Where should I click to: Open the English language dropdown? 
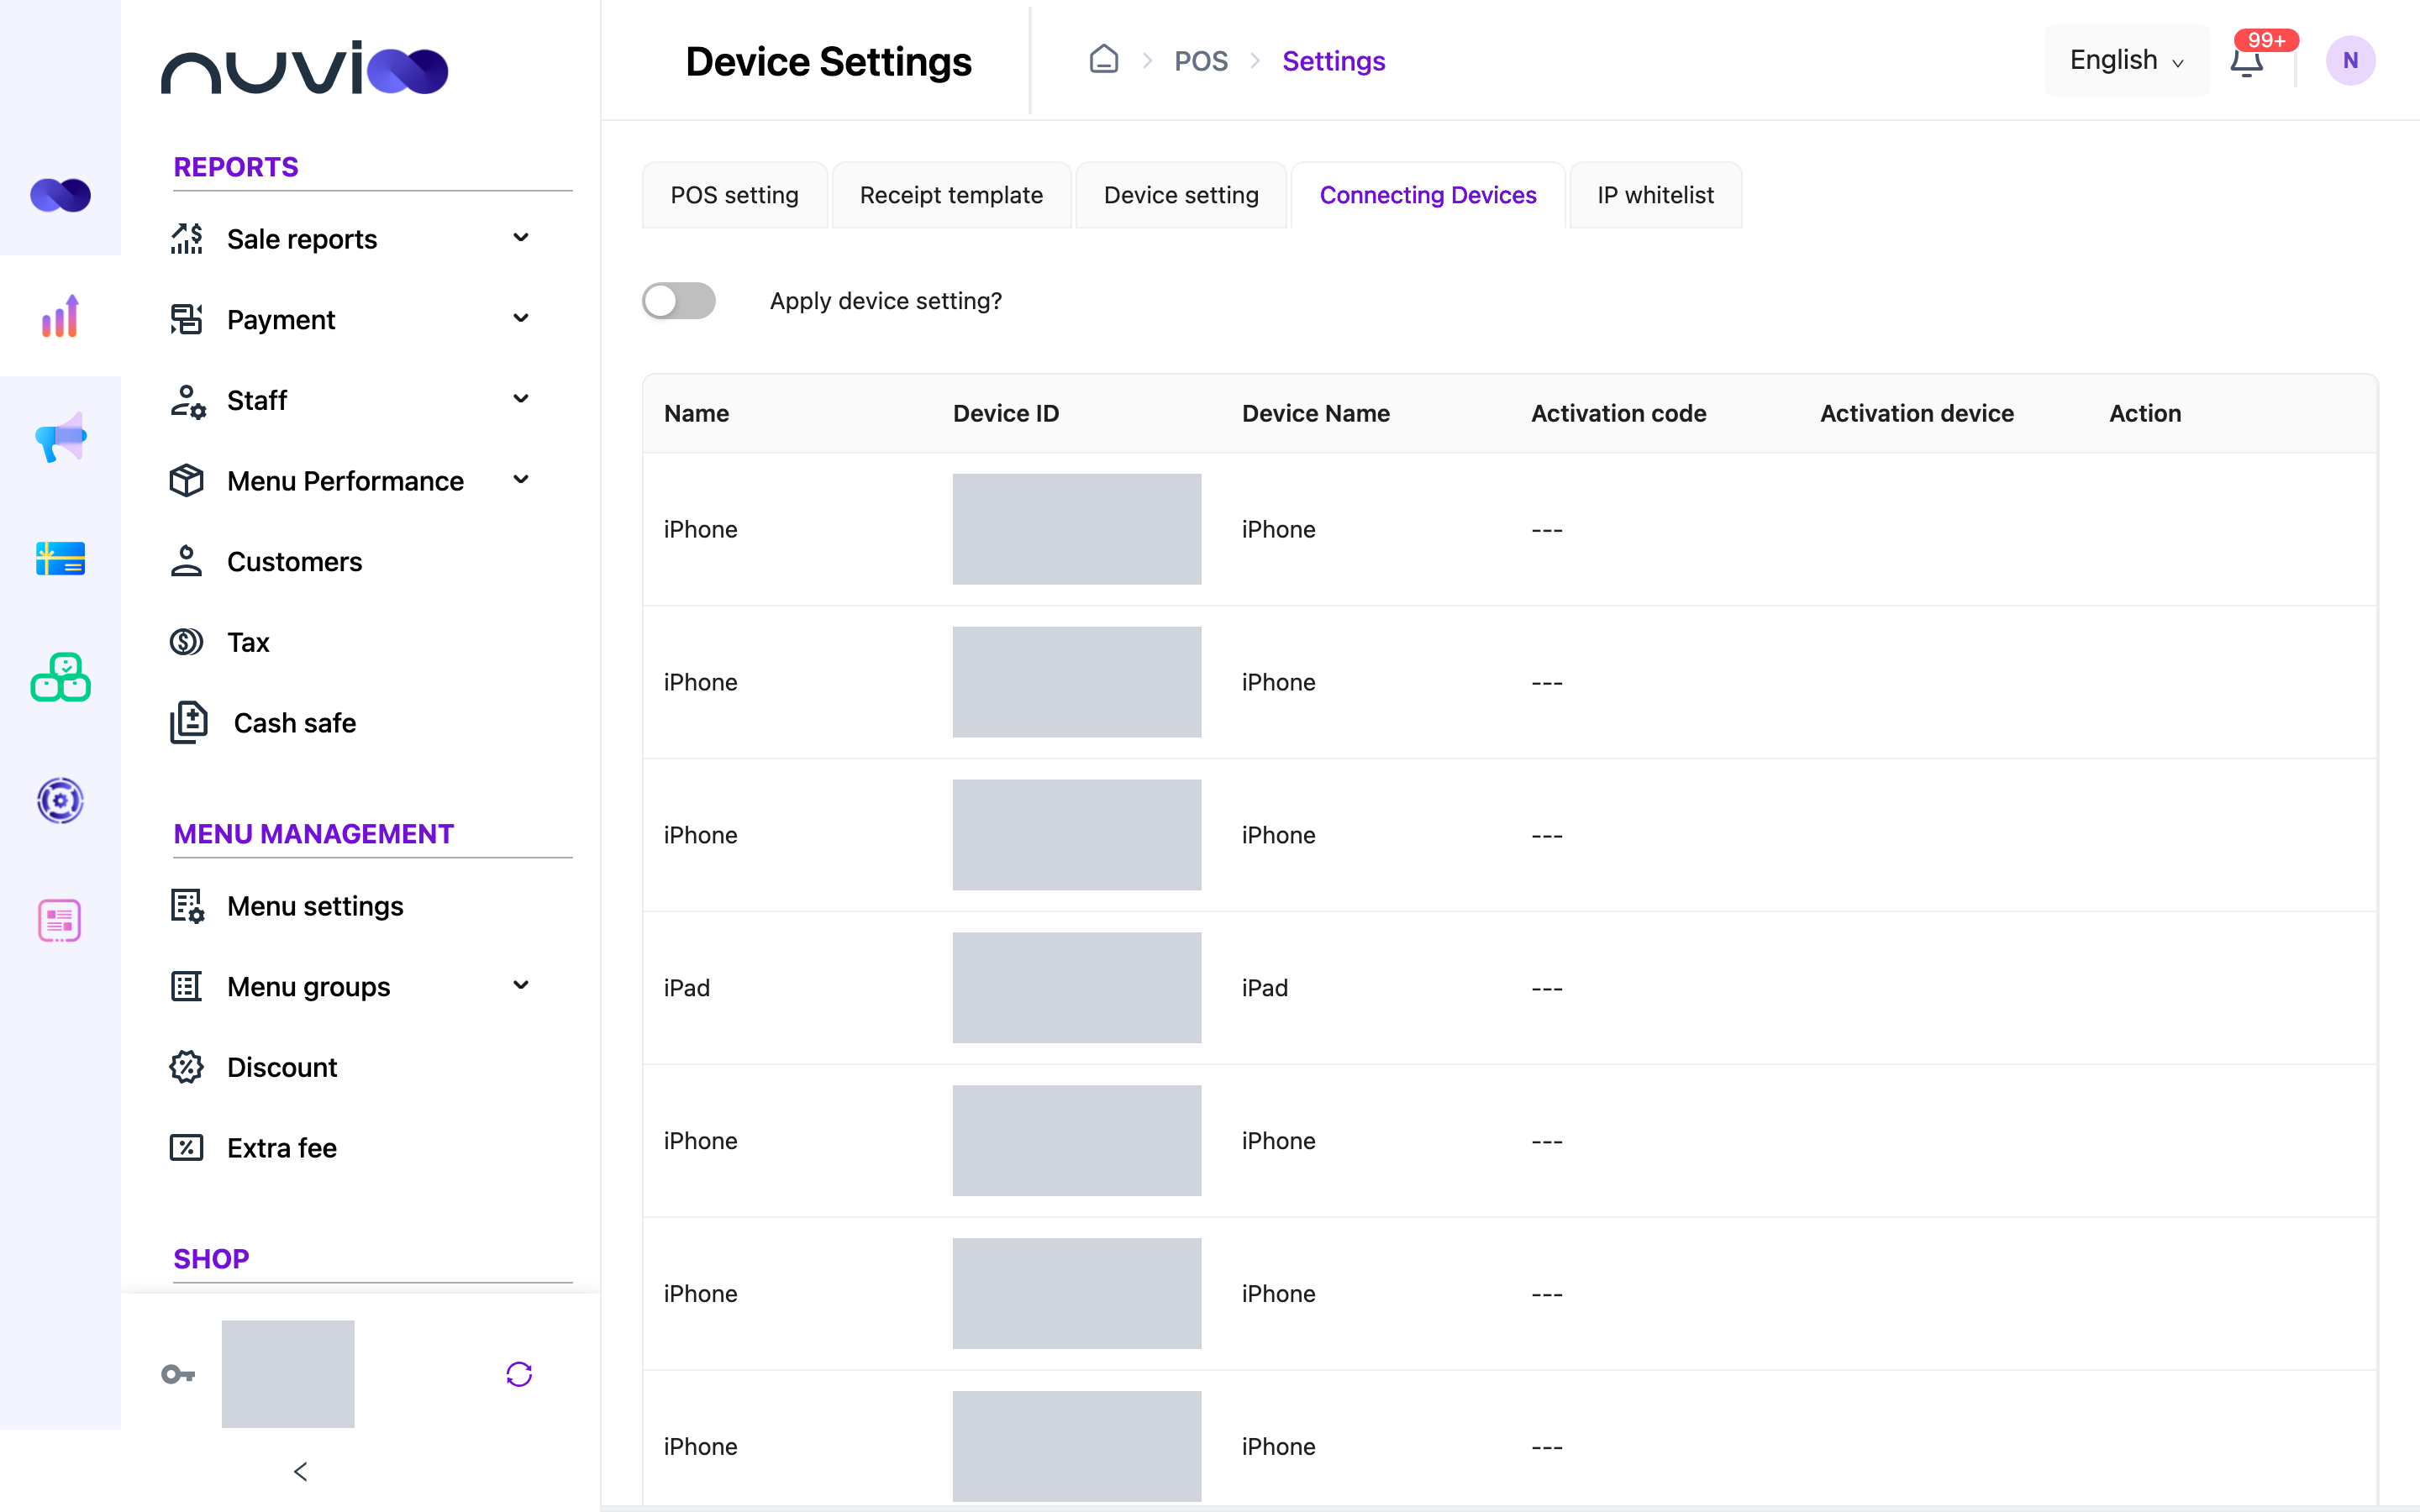pos(2126,60)
